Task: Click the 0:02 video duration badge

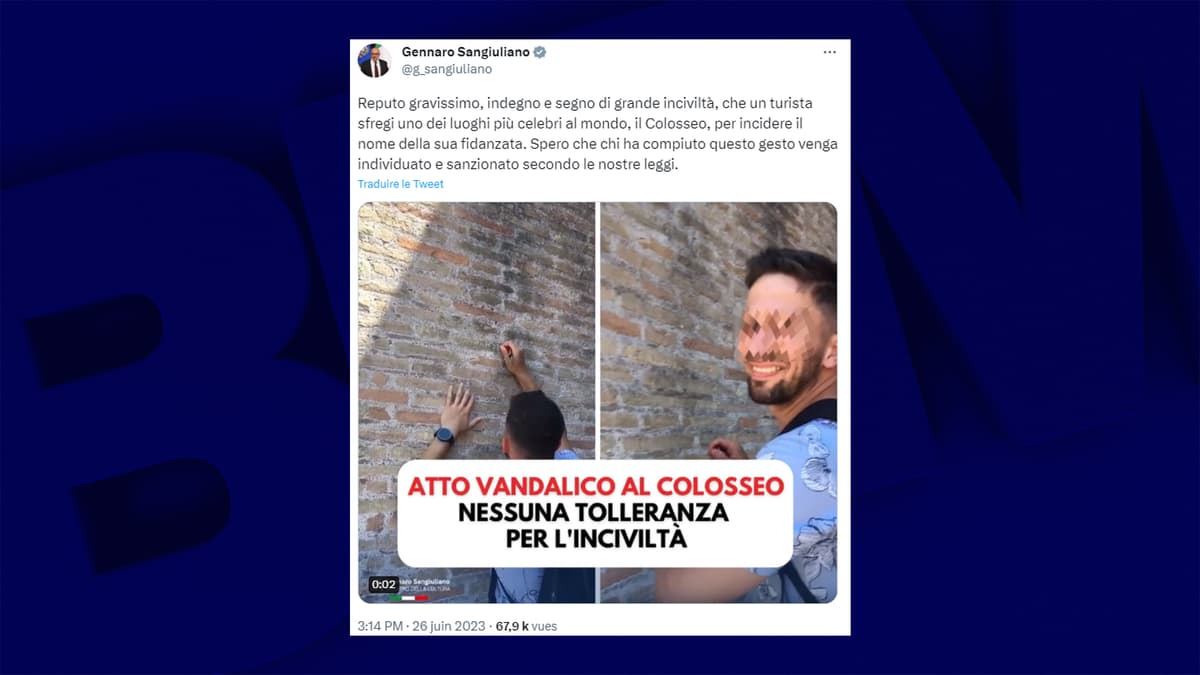Action: [384, 584]
